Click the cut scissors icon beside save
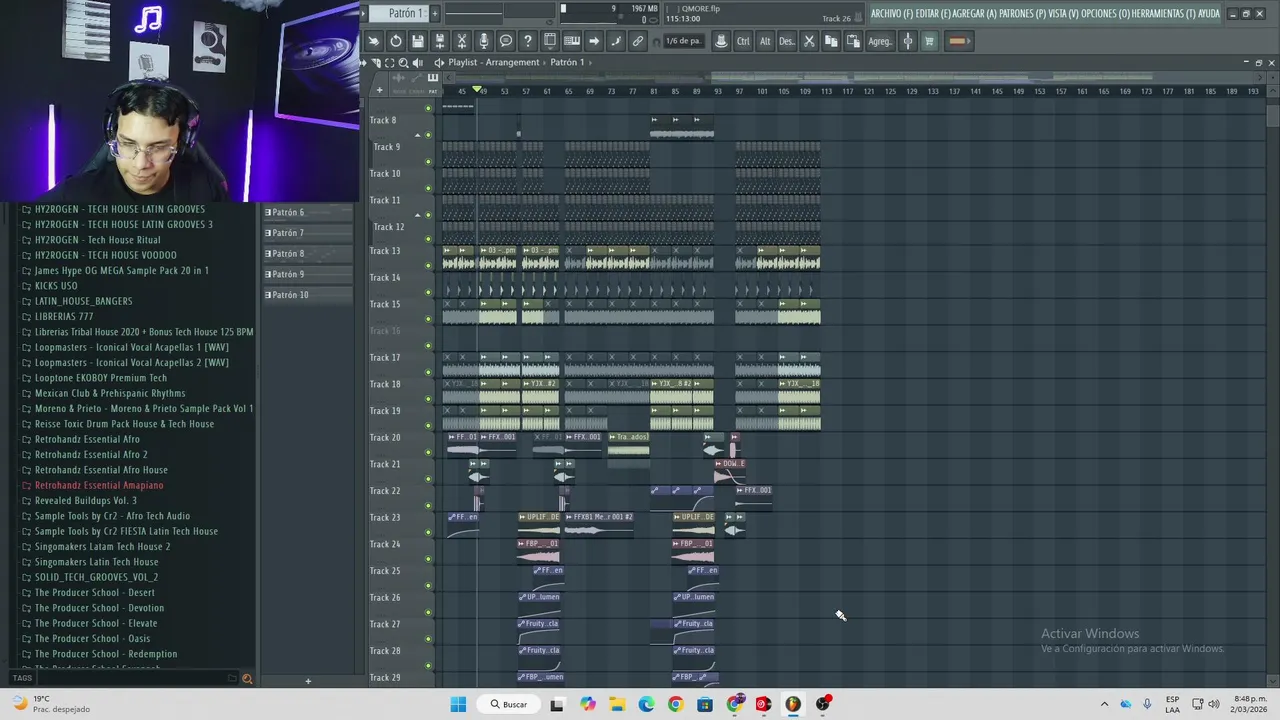1280x720 pixels. click(462, 41)
